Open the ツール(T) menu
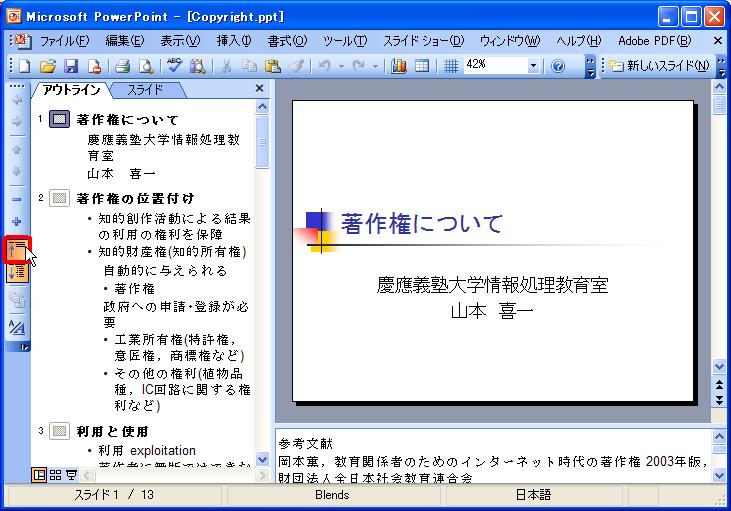 pos(345,41)
